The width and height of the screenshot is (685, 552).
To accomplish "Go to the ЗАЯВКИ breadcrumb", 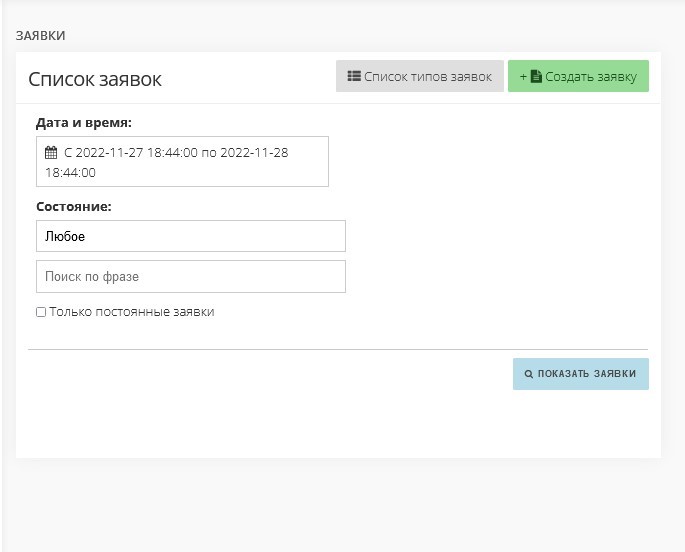I will coord(41,36).
